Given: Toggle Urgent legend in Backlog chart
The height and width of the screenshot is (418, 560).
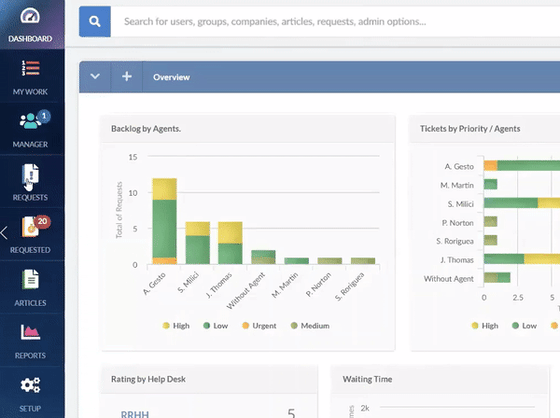Looking at the screenshot, I should tap(259, 326).
